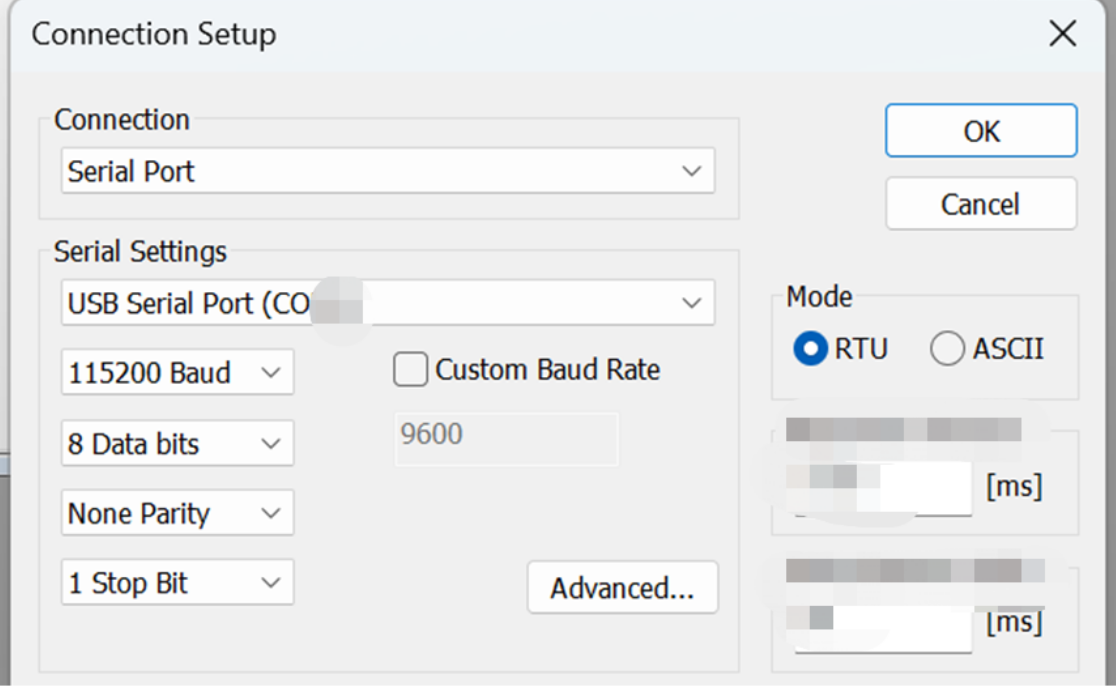Screen dimensions: 1116x687
Task: Confirm settings with the OK button
Action: (981, 131)
